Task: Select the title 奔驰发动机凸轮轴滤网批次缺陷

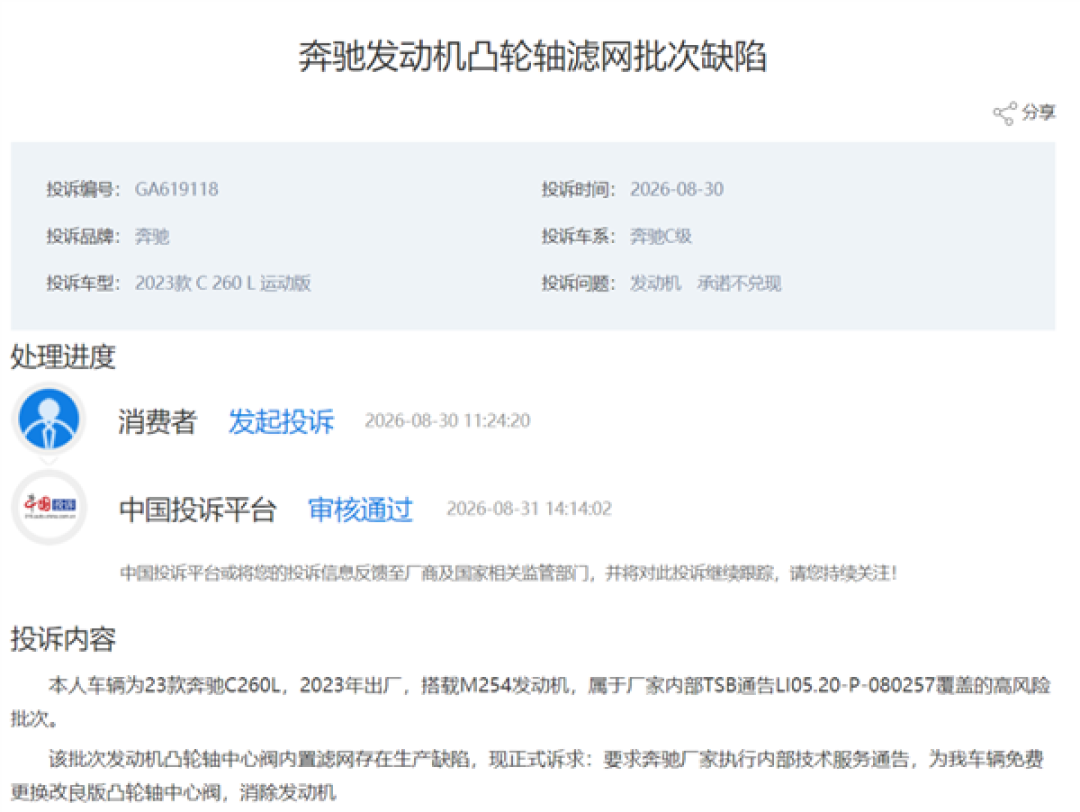Action: pos(532,56)
